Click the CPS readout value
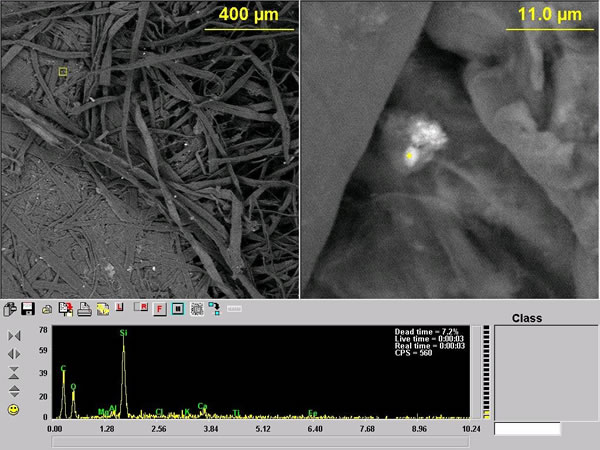The image size is (600, 450). point(413,353)
